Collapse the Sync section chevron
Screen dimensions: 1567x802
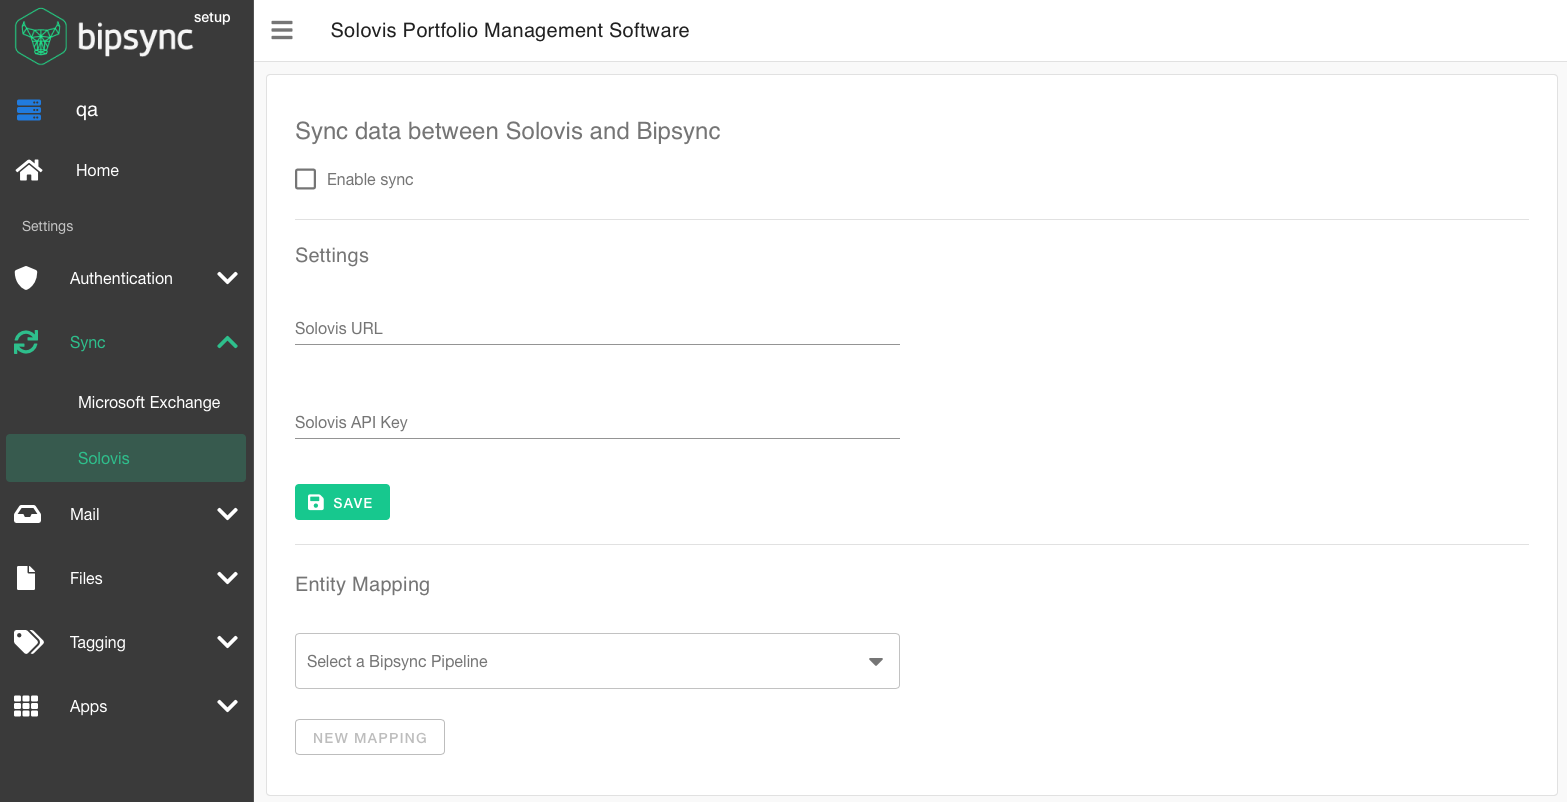tap(228, 342)
